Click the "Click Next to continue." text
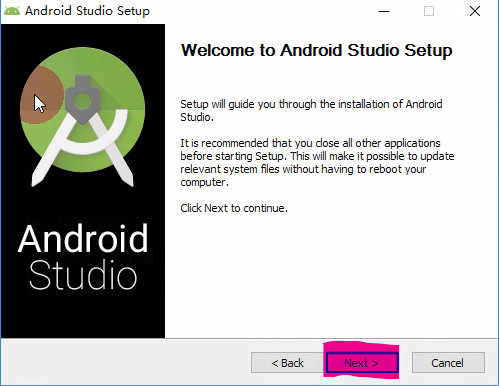This screenshot has height=386, width=499. click(x=234, y=208)
